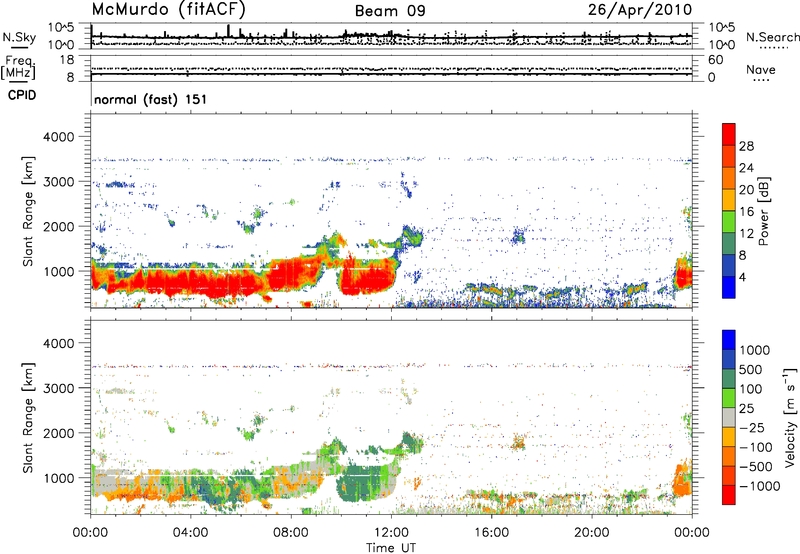Click the -1000 label on the Velocity colorbar

click(x=760, y=486)
